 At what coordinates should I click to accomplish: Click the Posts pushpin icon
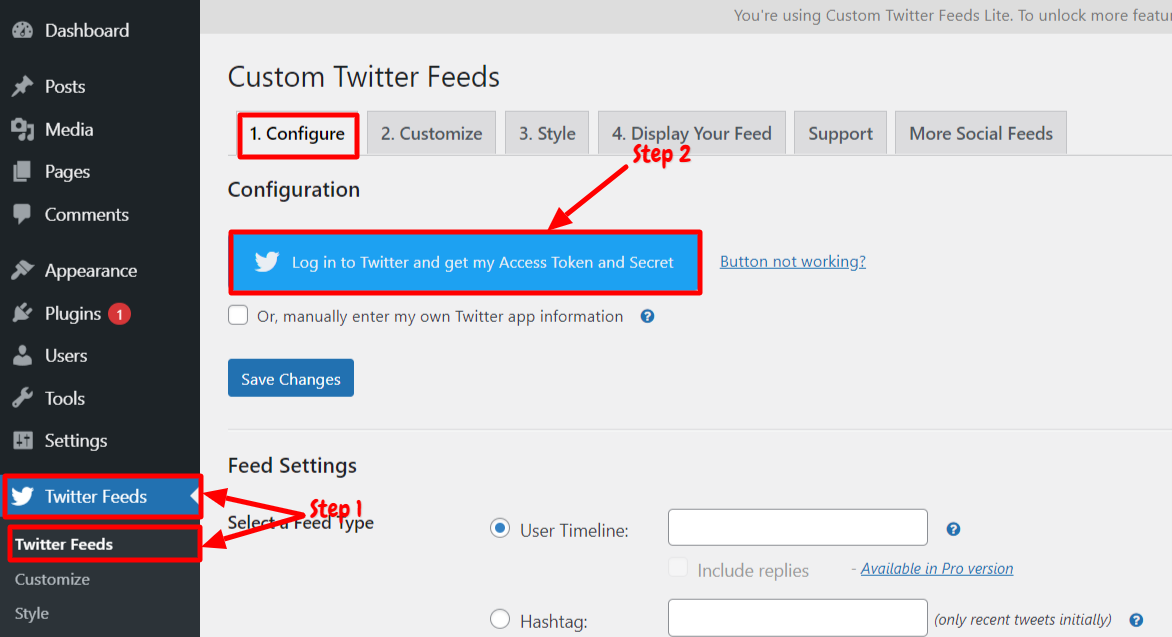(22, 86)
